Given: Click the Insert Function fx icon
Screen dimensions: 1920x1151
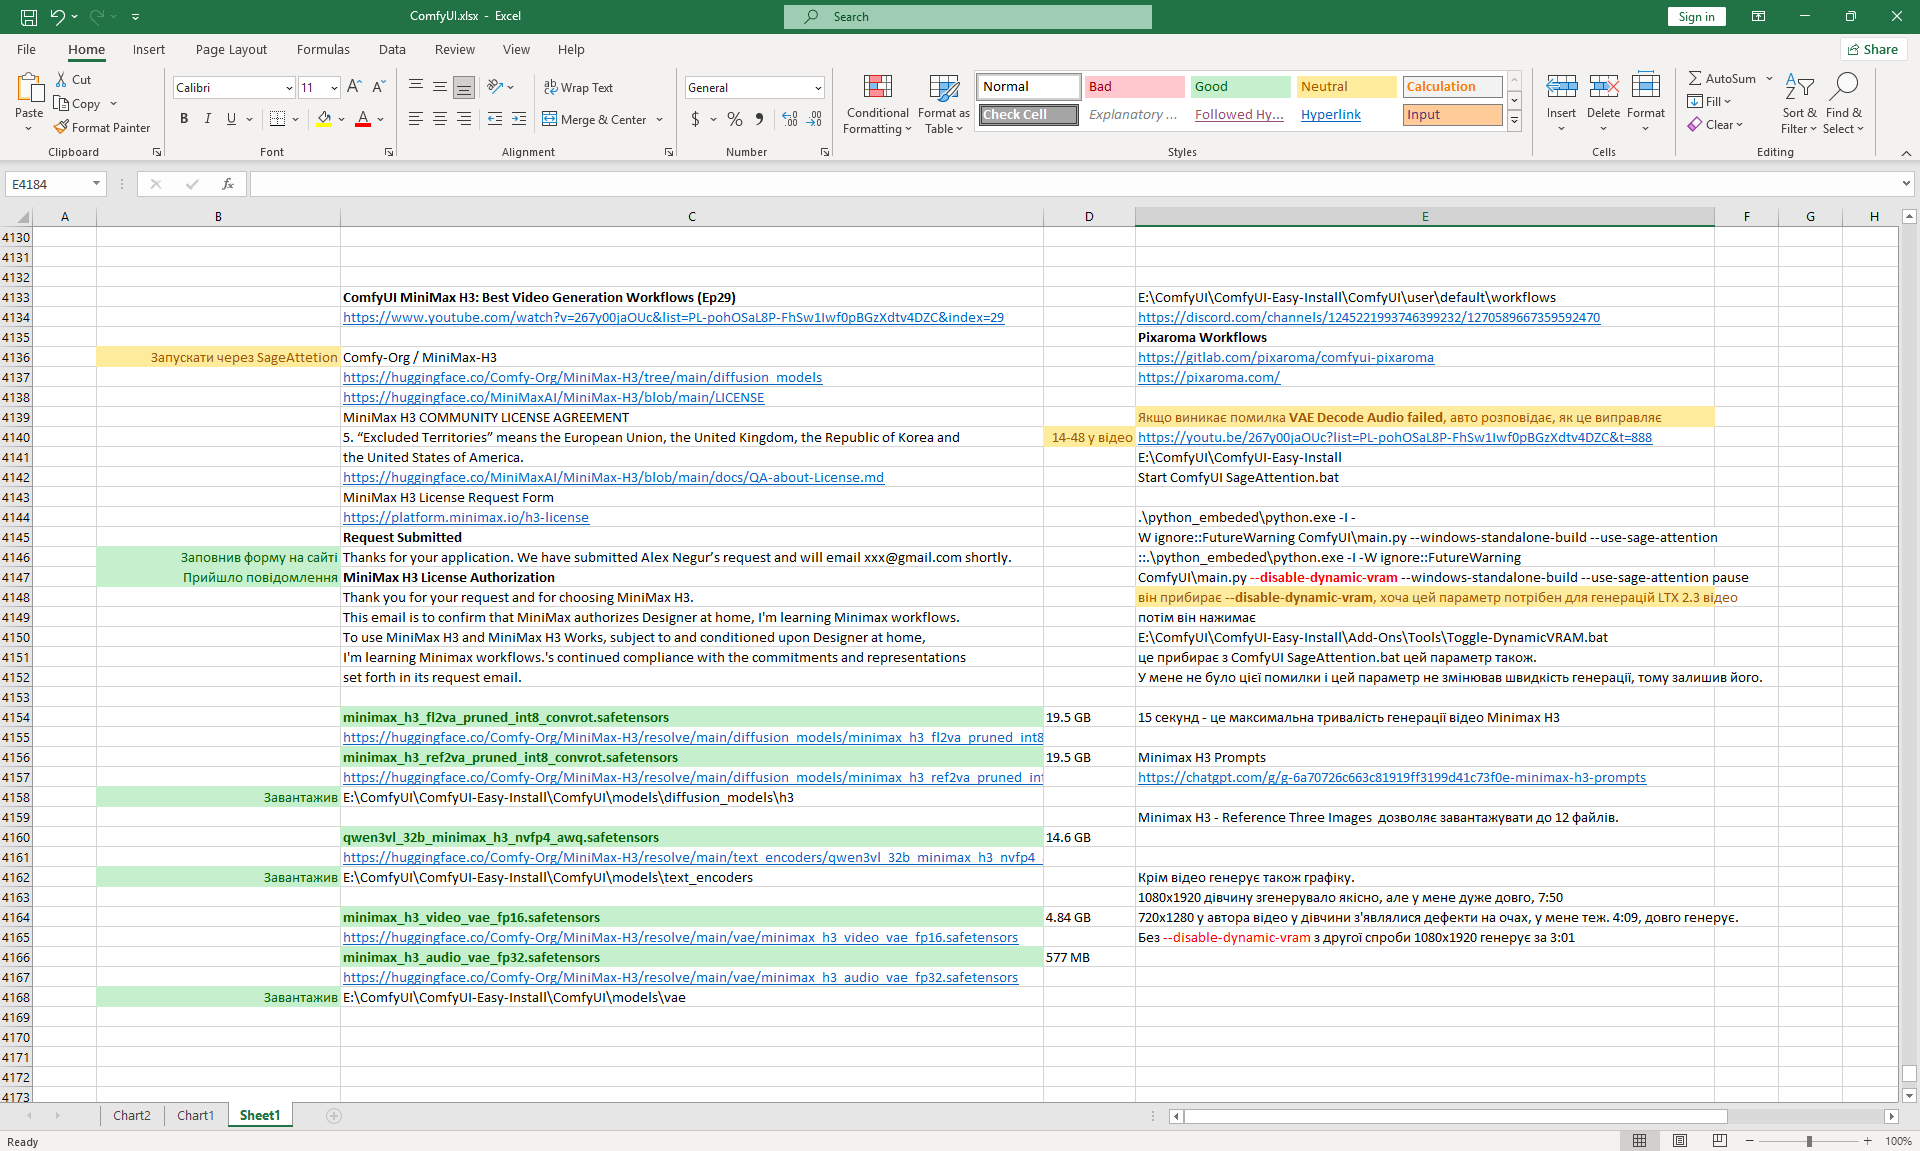Looking at the screenshot, I should [x=228, y=184].
